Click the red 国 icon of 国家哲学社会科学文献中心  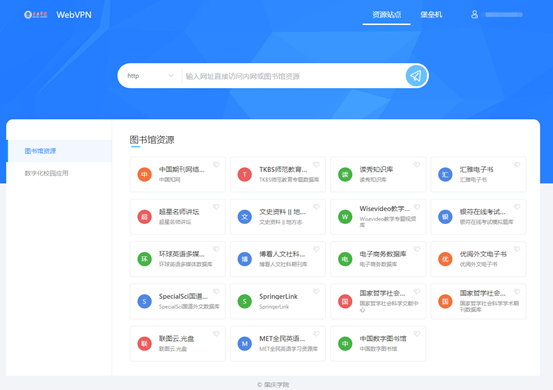(345, 301)
